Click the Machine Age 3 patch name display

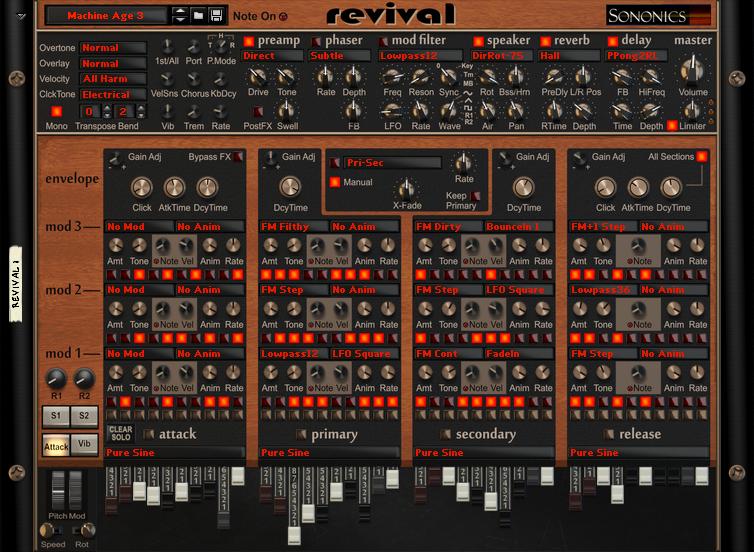106,16
